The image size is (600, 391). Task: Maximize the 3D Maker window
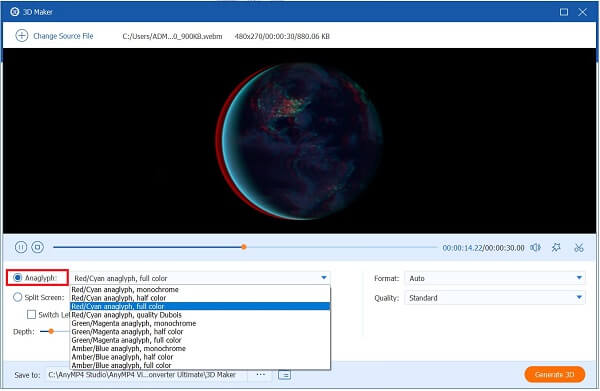point(564,12)
